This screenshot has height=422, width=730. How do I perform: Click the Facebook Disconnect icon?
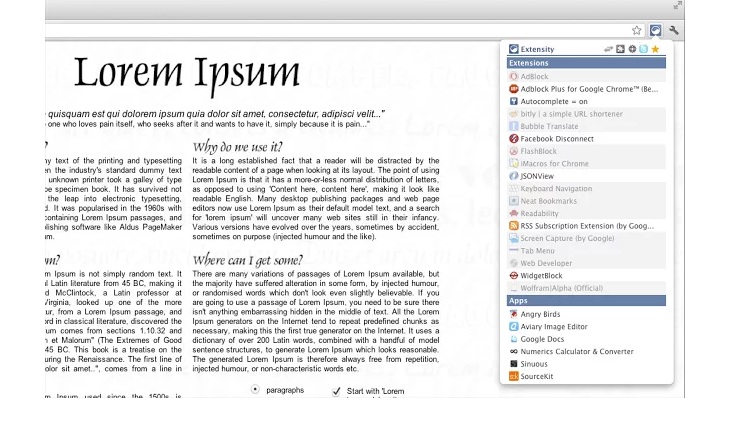tap(514, 139)
